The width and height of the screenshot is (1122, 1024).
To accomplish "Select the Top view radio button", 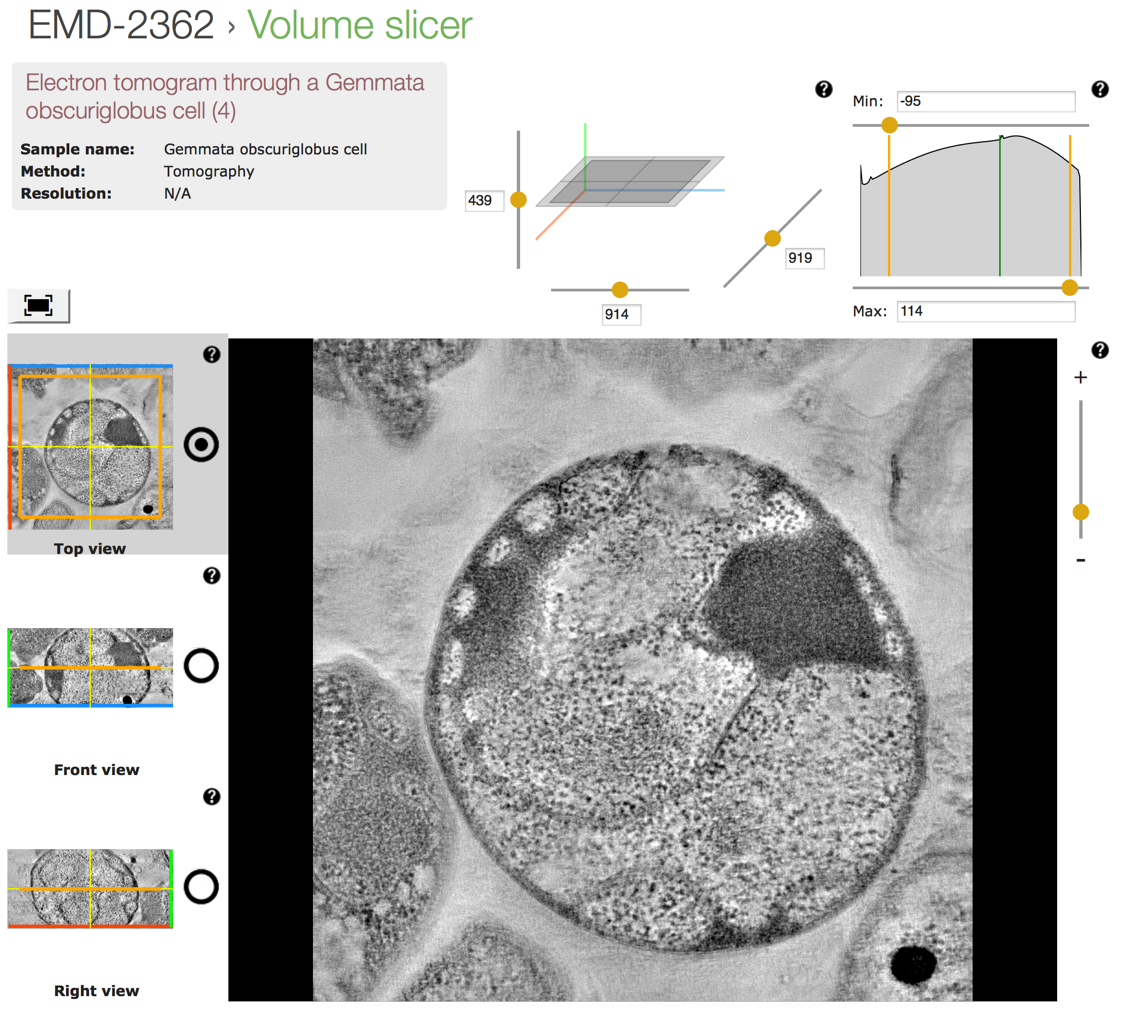I will (202, 445).
